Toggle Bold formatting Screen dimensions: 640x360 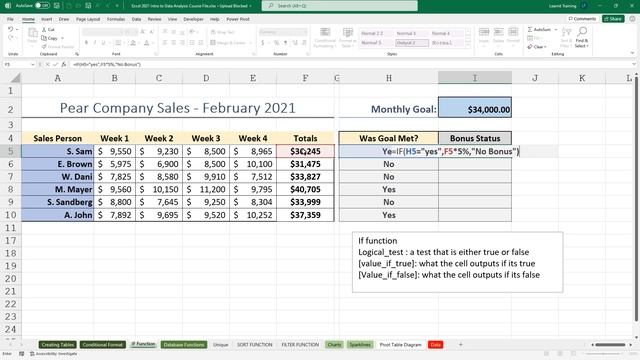click(86, 43)
